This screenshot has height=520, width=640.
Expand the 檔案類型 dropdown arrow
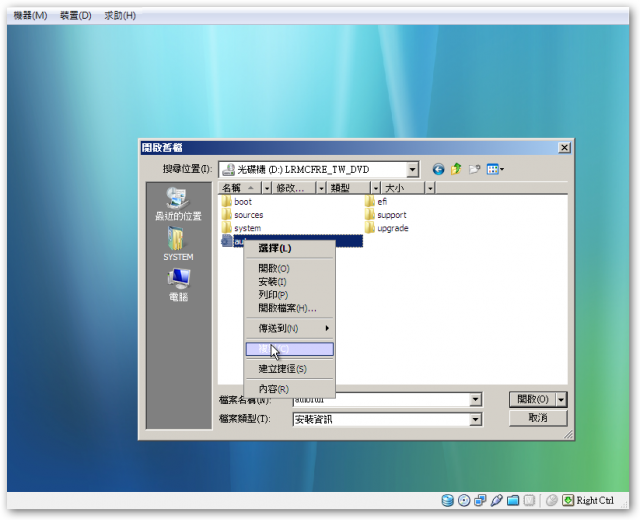pos(476,419)
